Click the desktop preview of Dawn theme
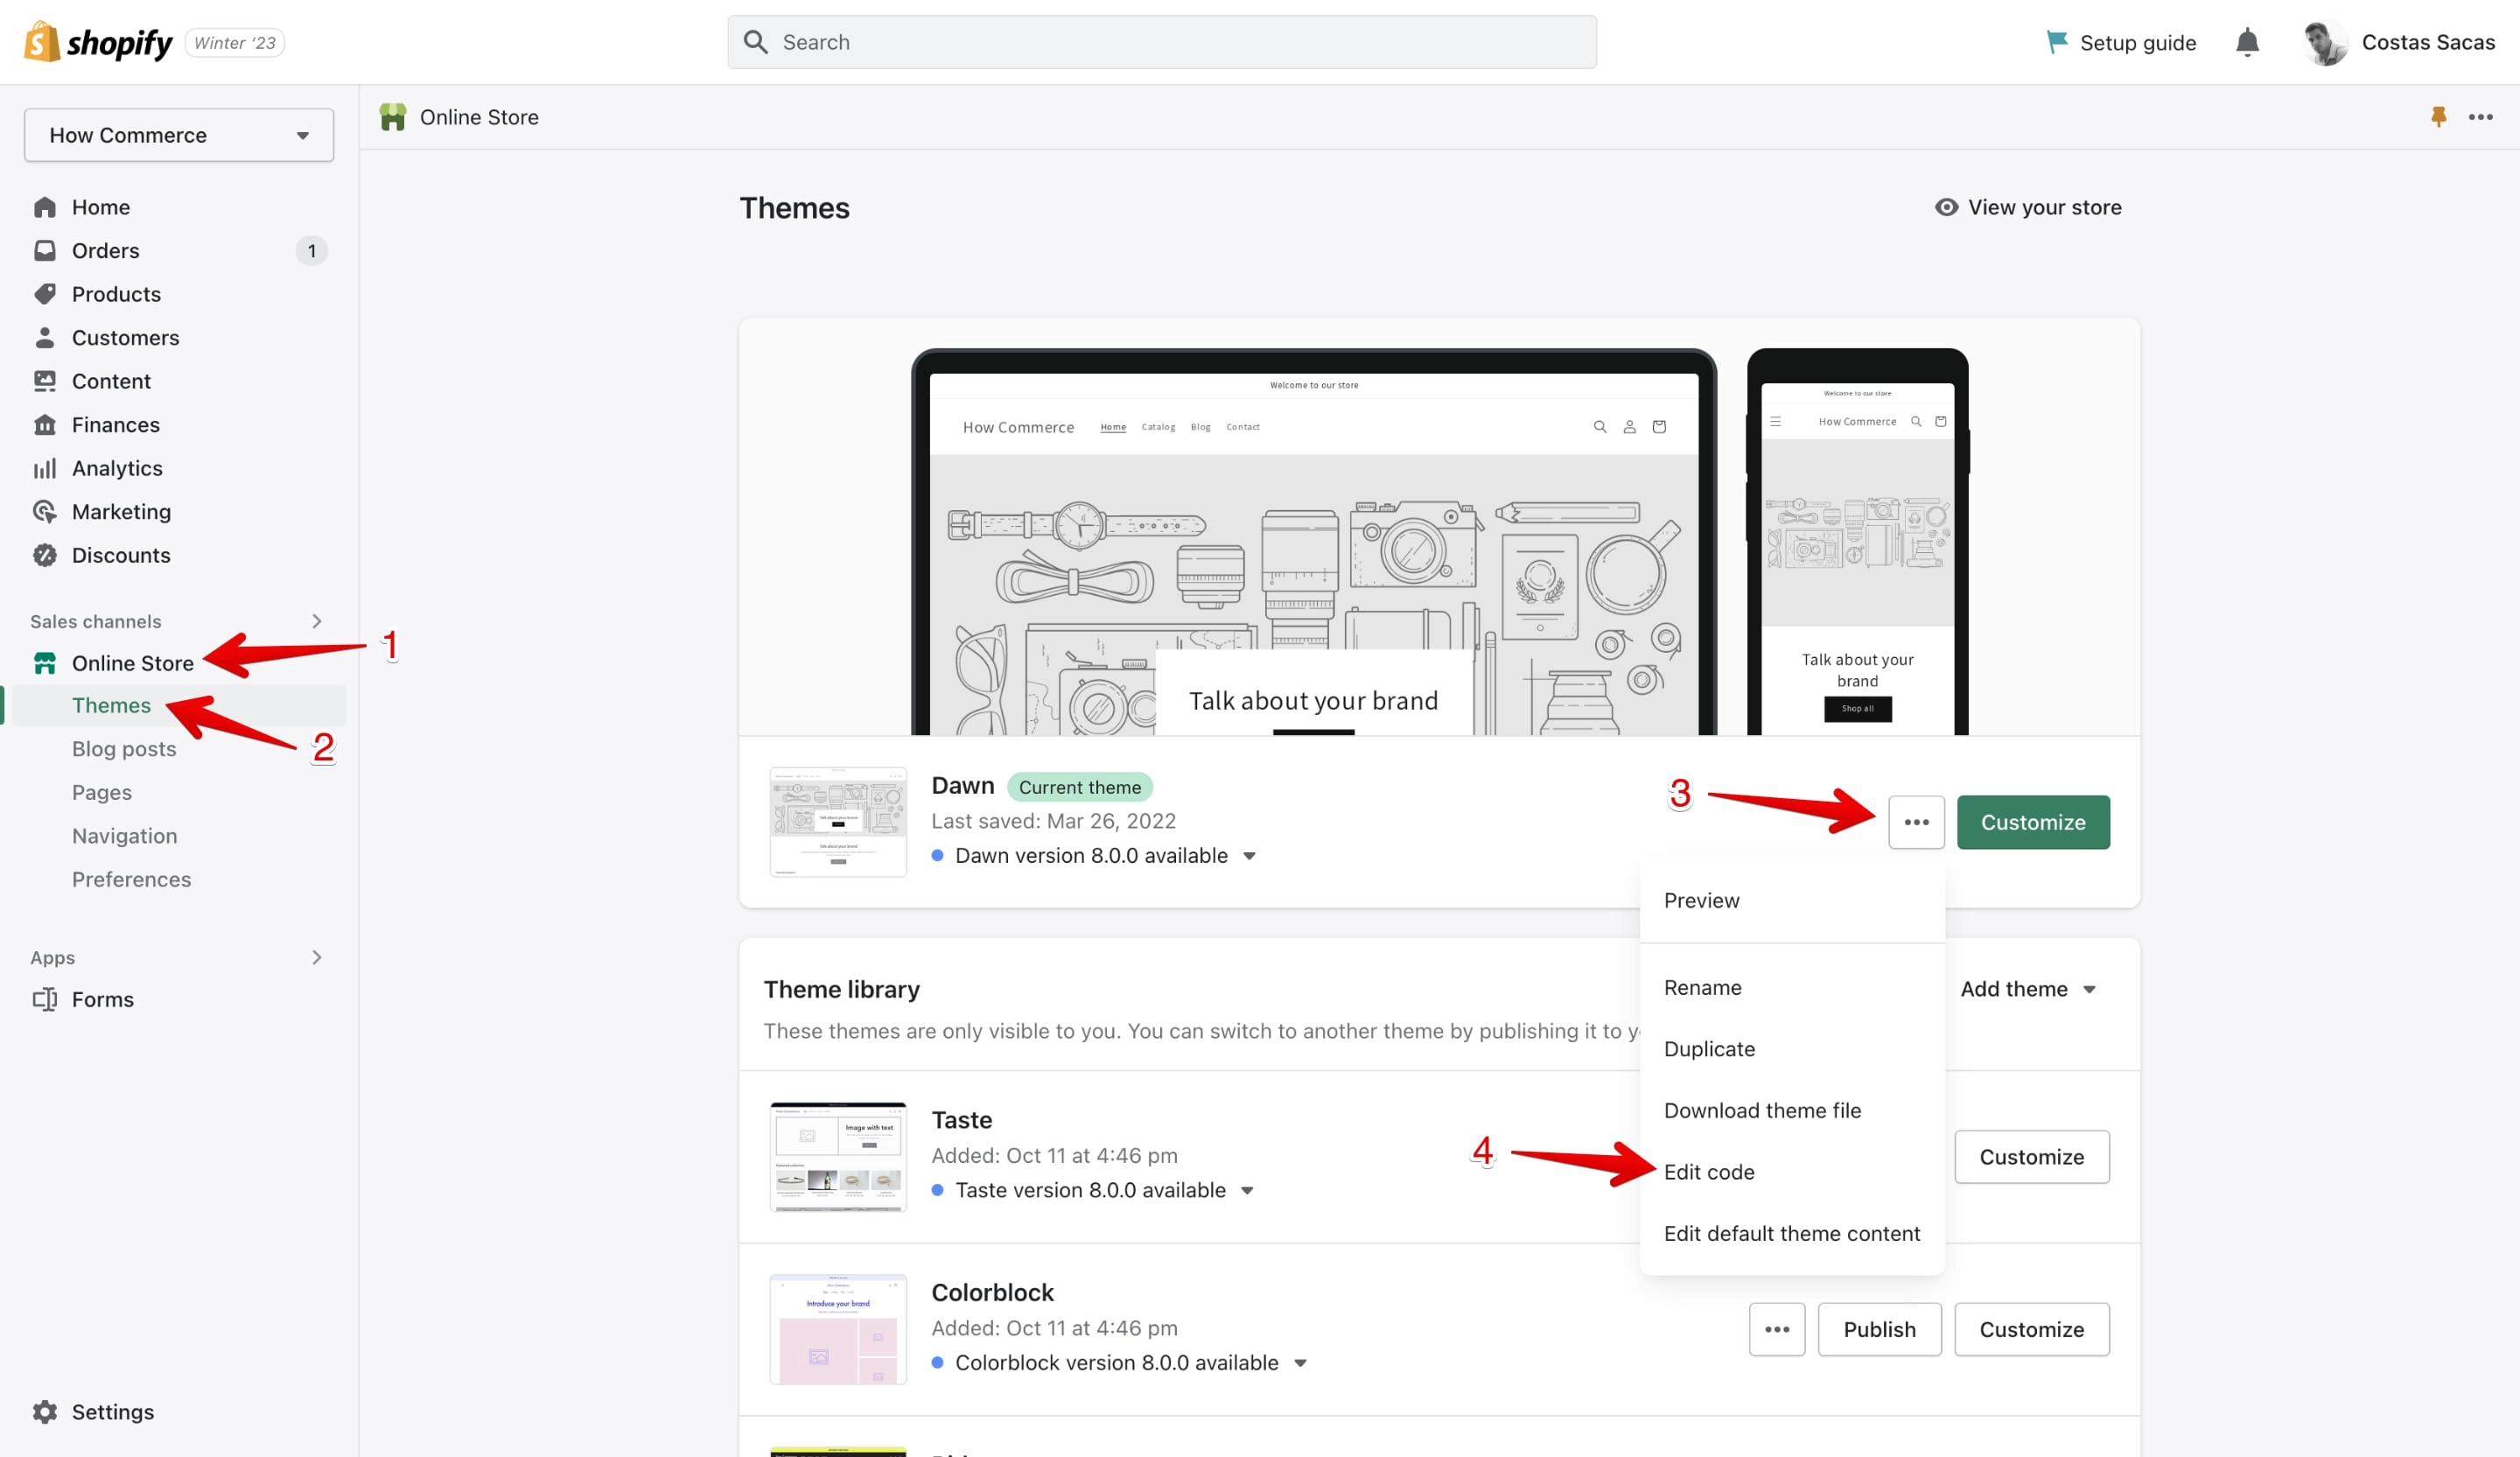 coord(1314,542)
